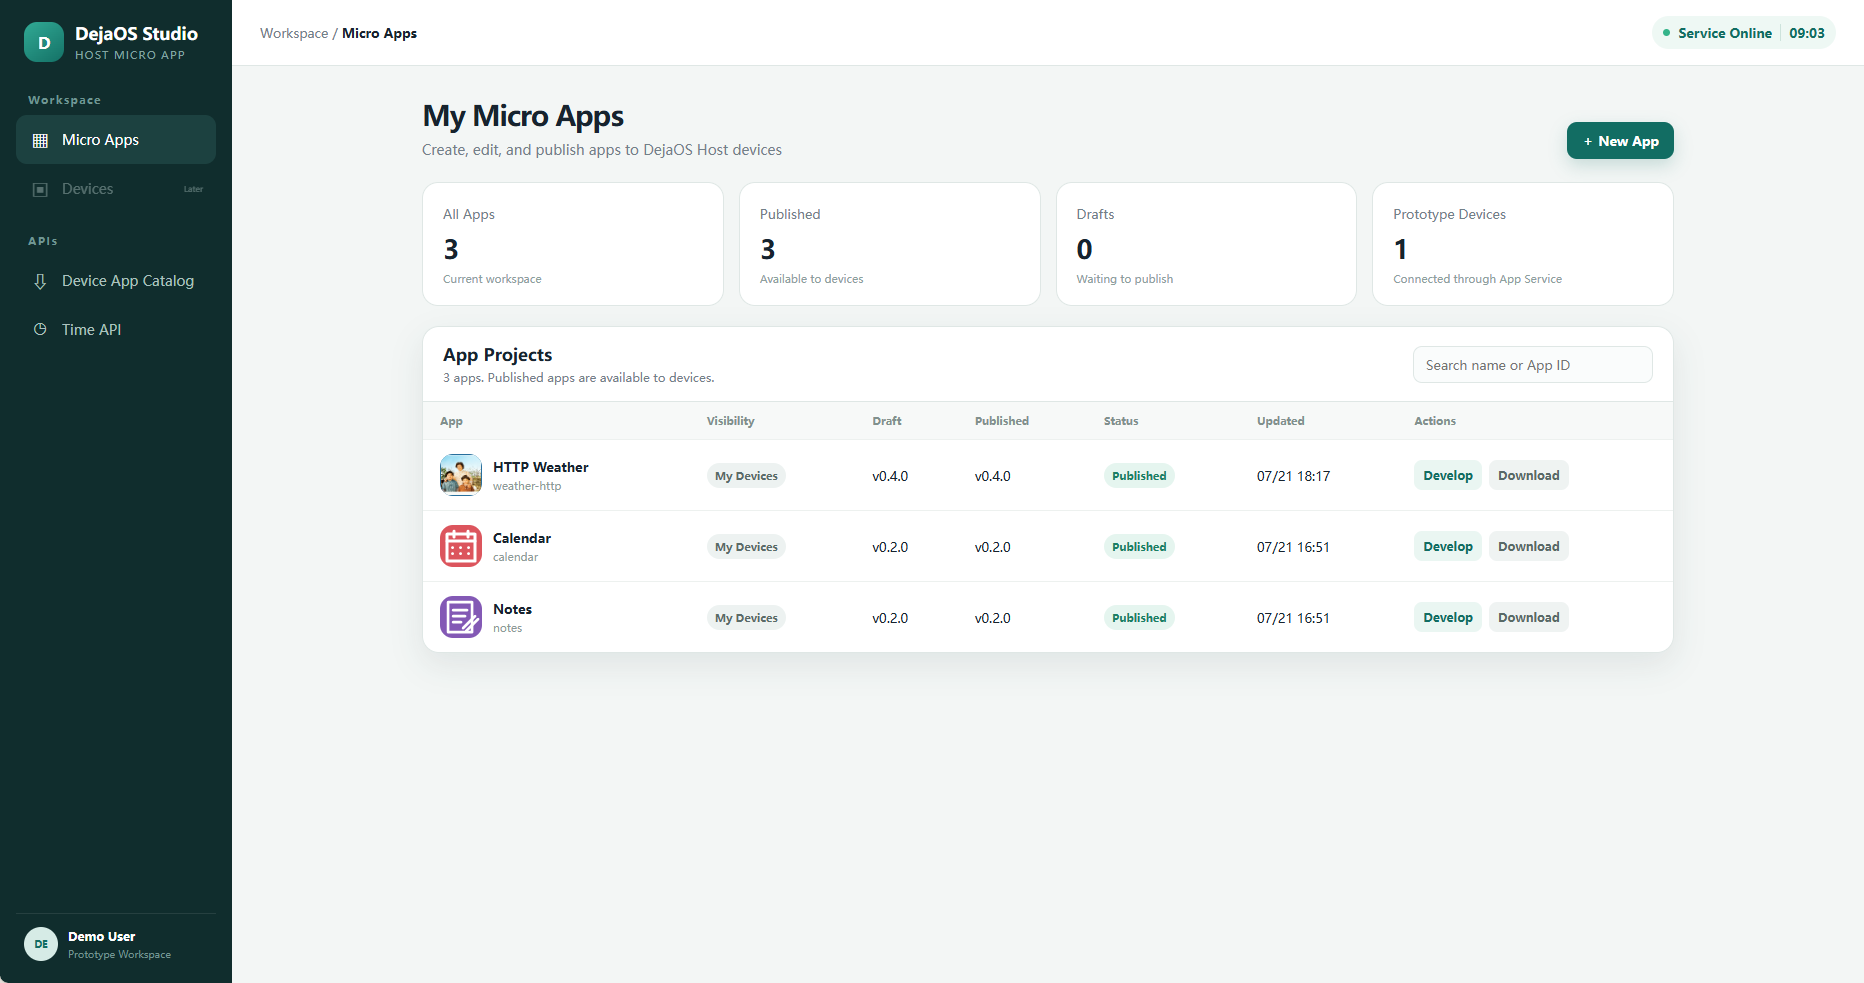Click the 09:03 clock in the header
The width and height of the screenshot is (1864, 983).
click(1807, 33)
